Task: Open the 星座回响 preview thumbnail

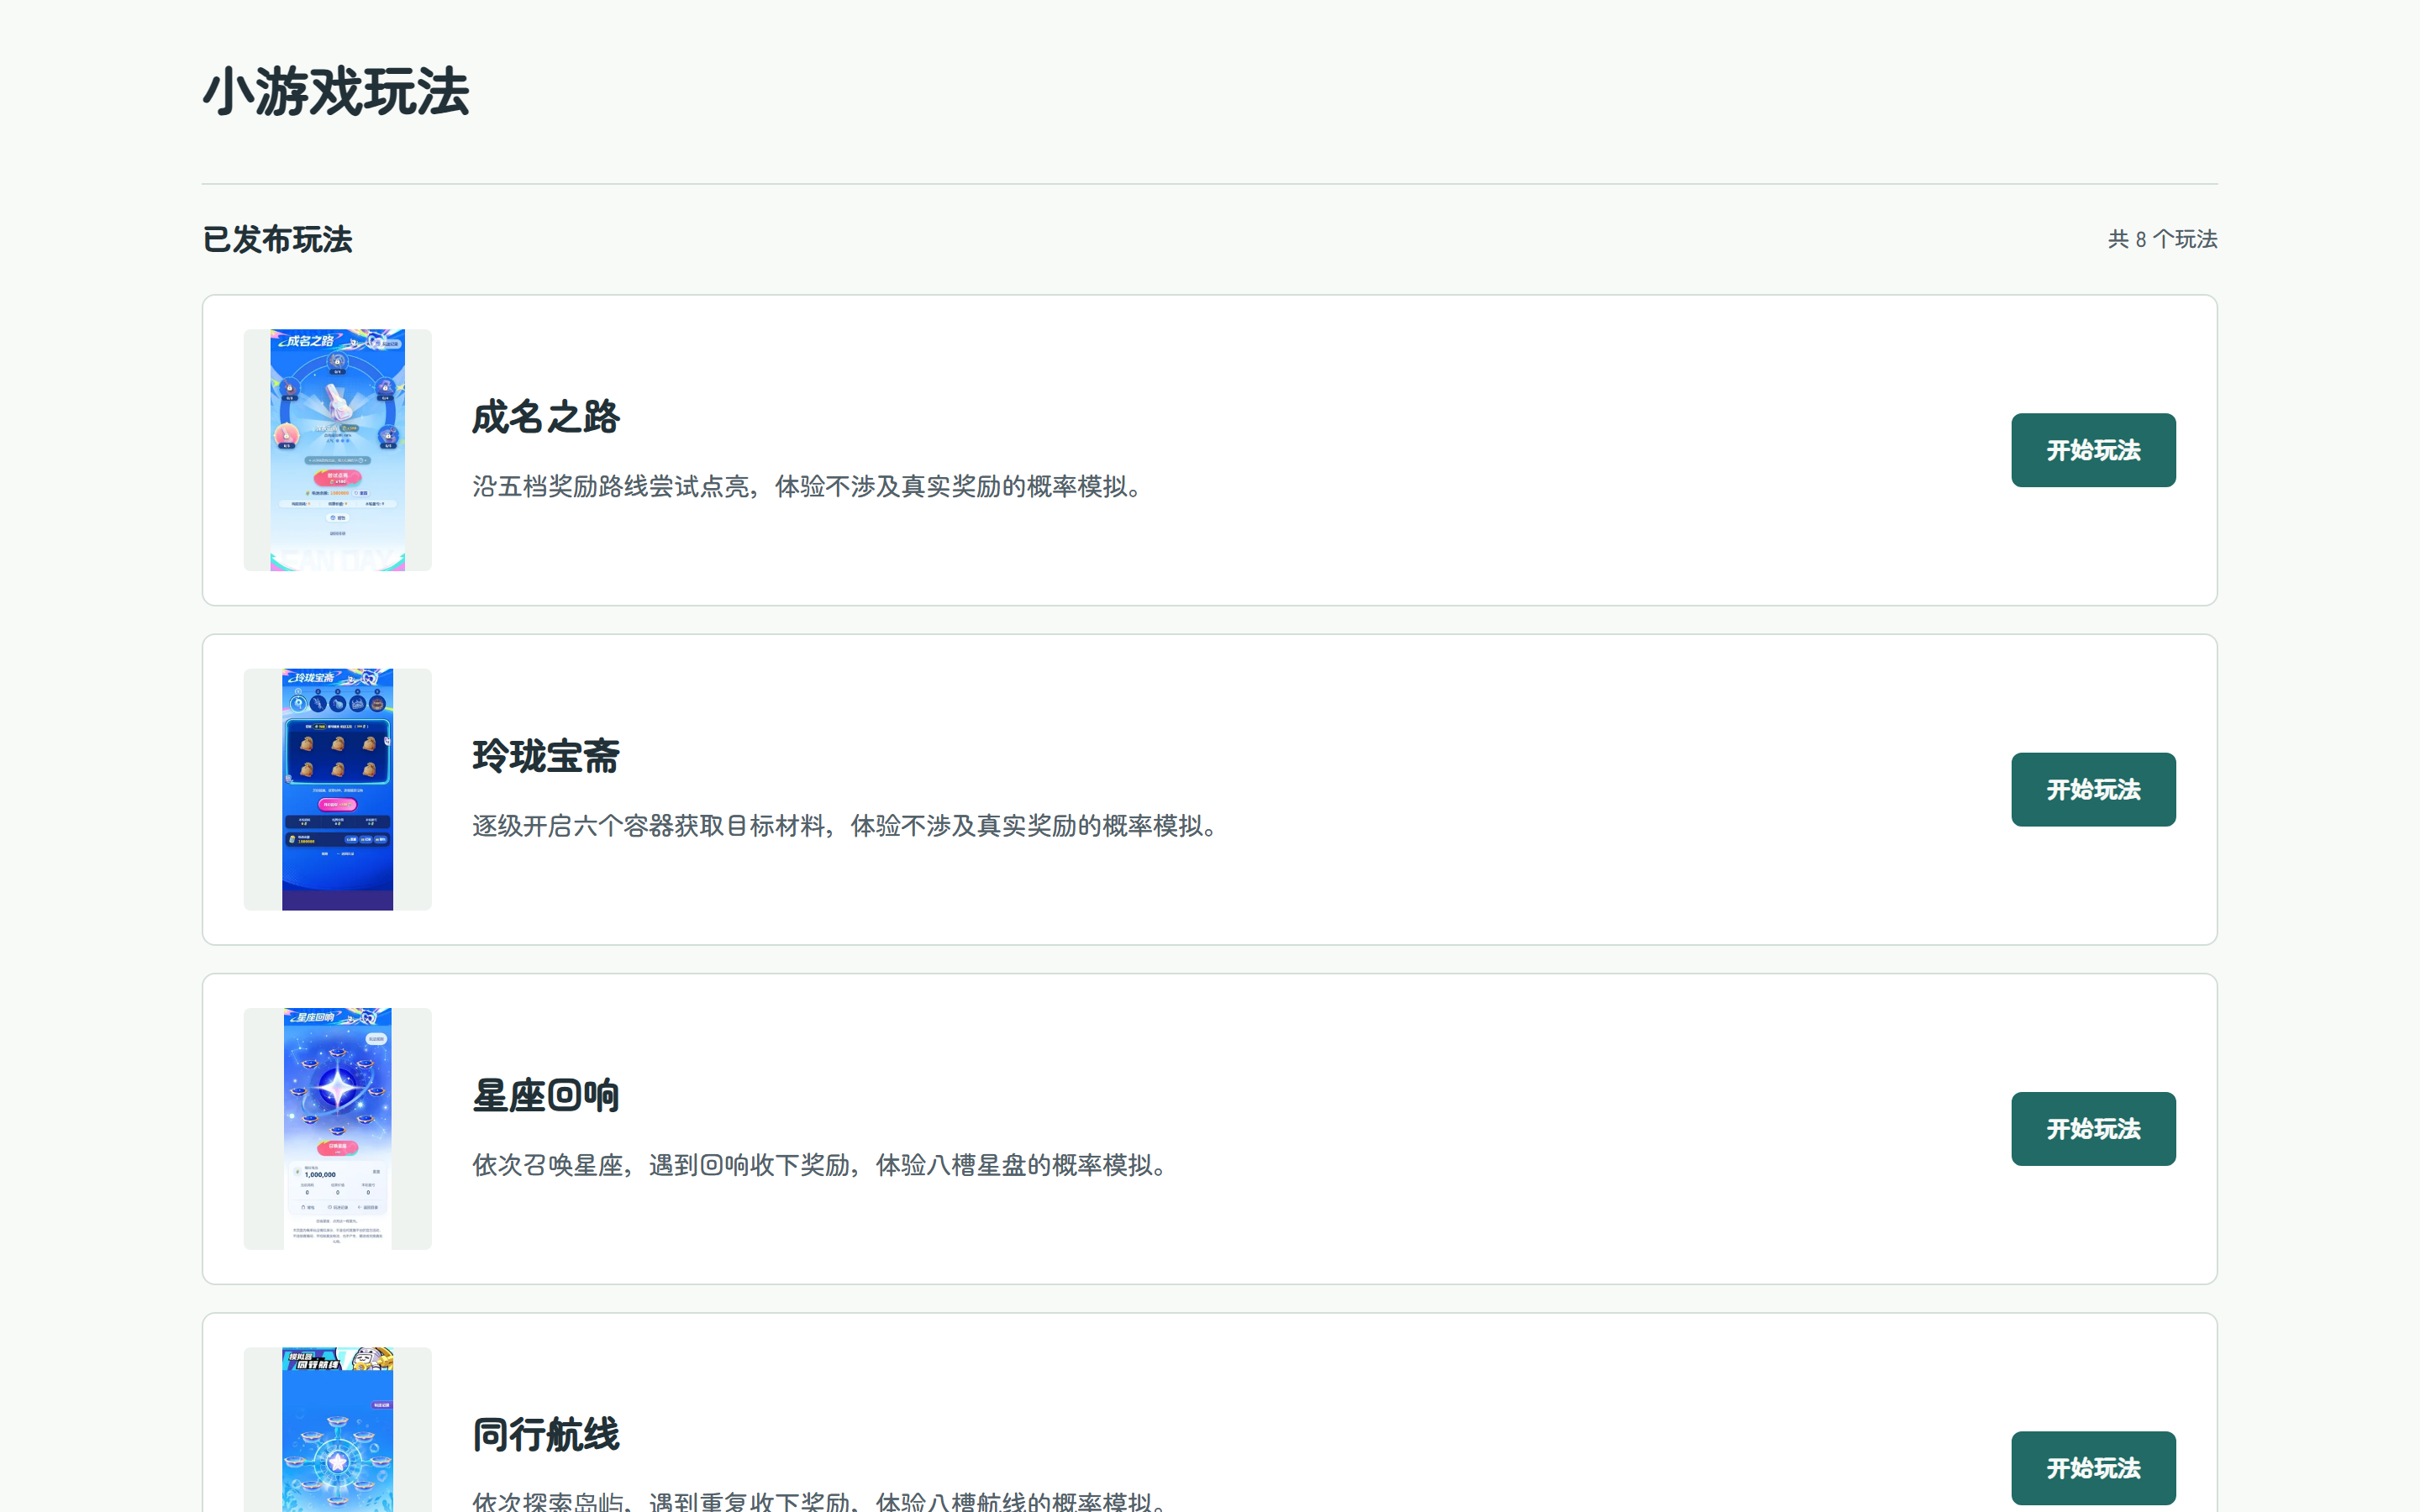Action: coord(338,1128)
